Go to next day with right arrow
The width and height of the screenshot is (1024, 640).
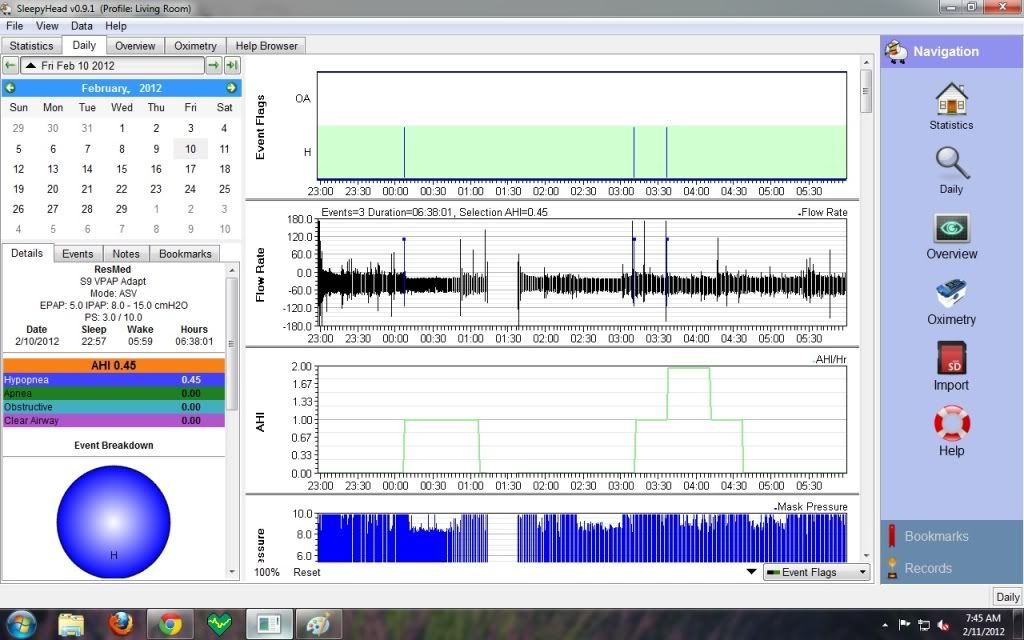tap(214, 65)
